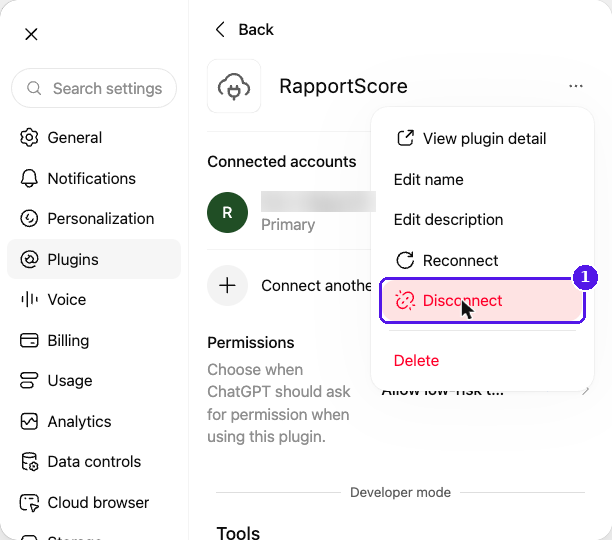This screenshot has height=540, width=612.
Task: Toggle the three-dots more options menu
Action: pos(576,86)
